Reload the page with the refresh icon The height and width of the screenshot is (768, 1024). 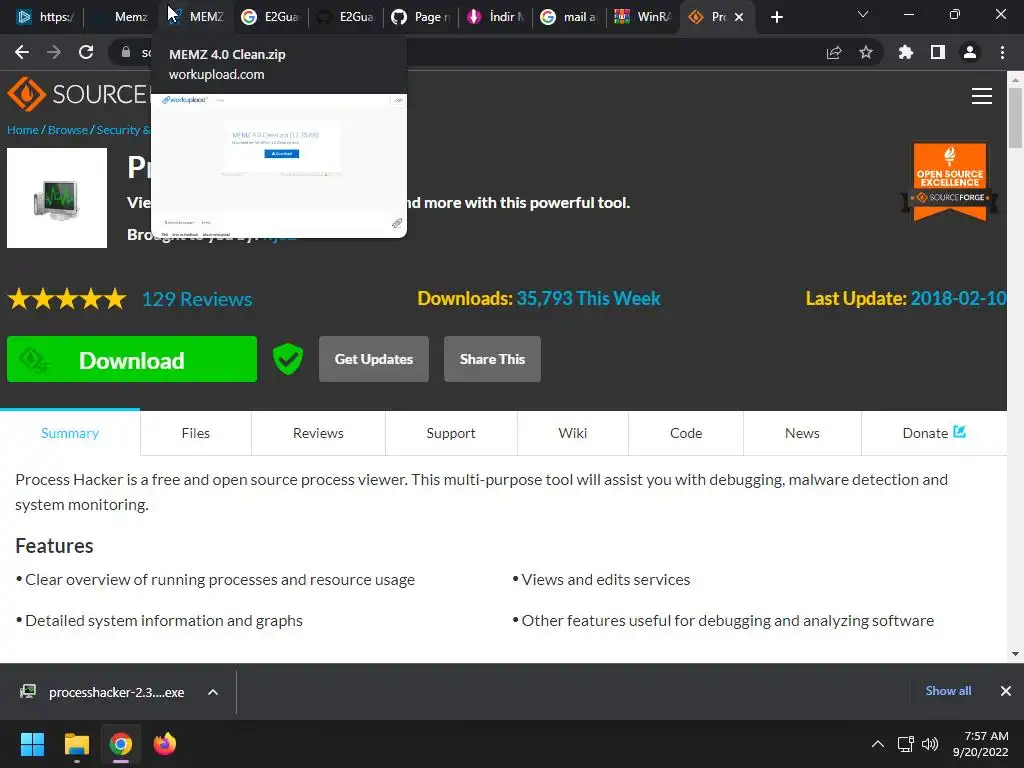(x=86, y=52)
